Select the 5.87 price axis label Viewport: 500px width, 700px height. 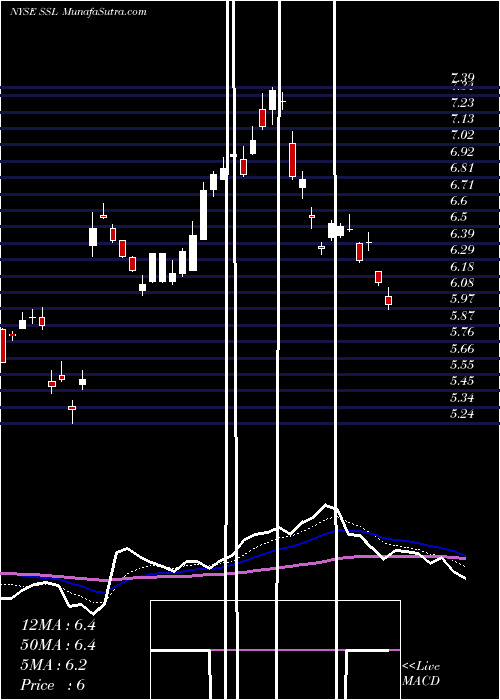click(462, 316)
